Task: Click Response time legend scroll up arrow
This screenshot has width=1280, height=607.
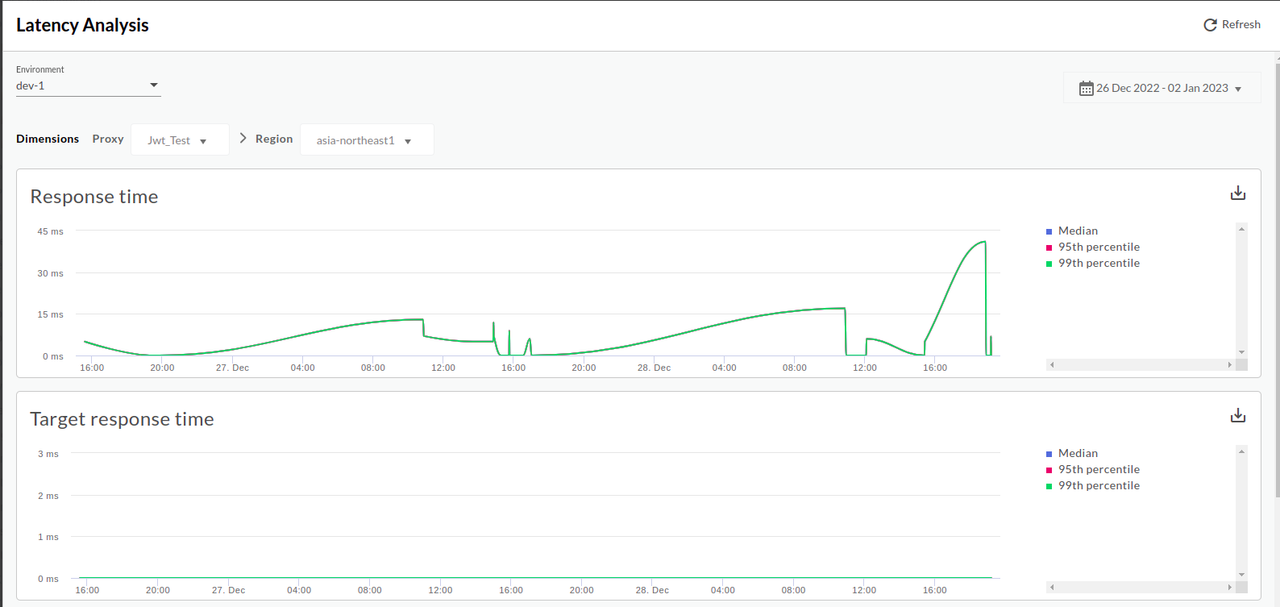Action: [1241, 228]
